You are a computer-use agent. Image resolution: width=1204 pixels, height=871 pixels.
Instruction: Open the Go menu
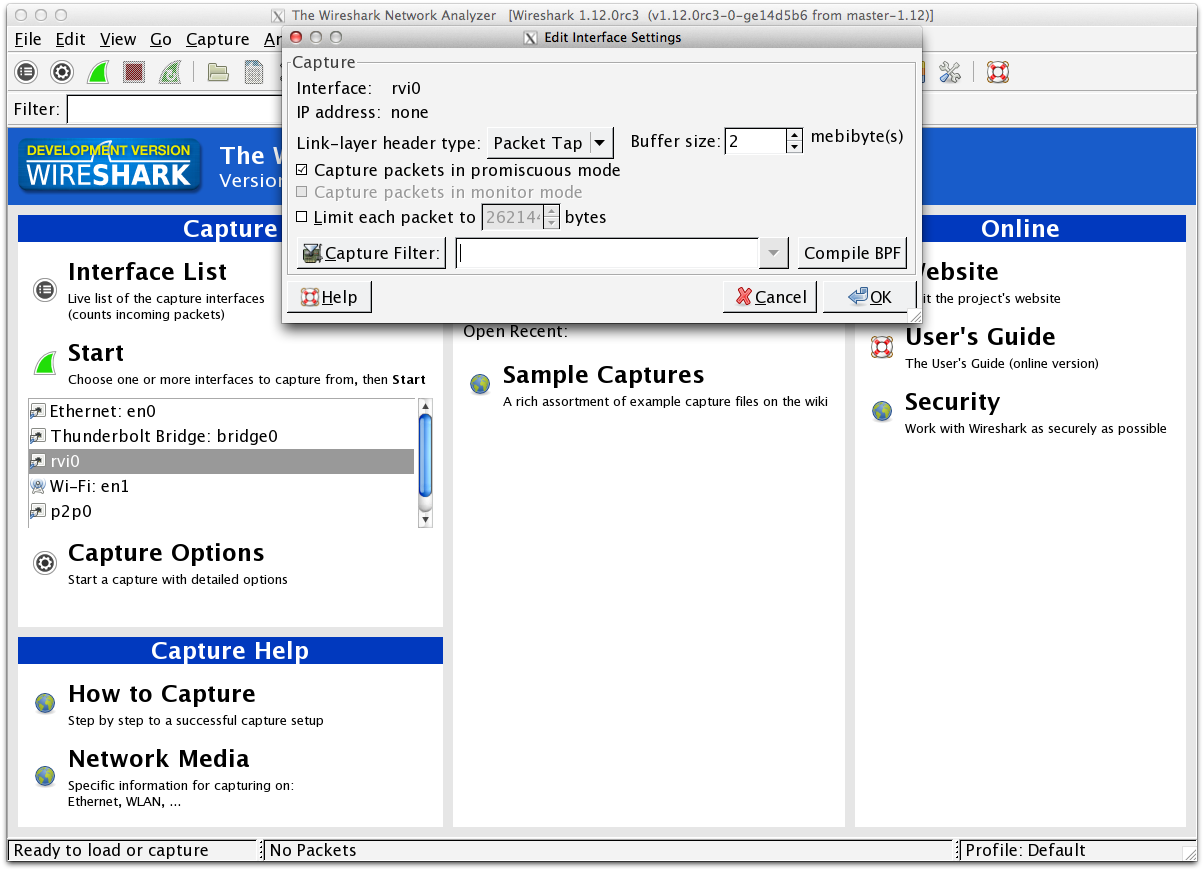pyautogui.click(x=161, y=39)
